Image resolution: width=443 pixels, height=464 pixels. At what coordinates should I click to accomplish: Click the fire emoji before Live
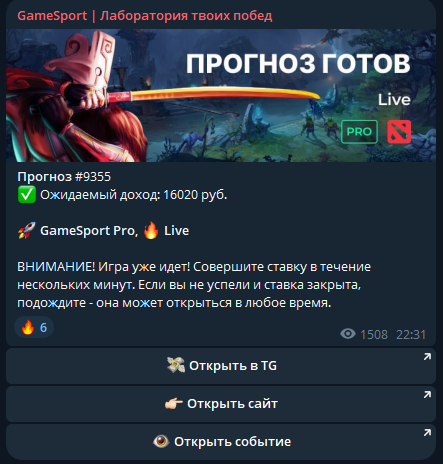(151, 231)
